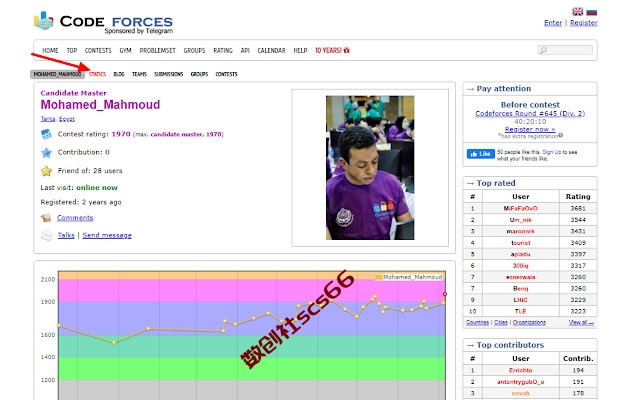Click the Send message link
The image size is (640, 400).
107,236
